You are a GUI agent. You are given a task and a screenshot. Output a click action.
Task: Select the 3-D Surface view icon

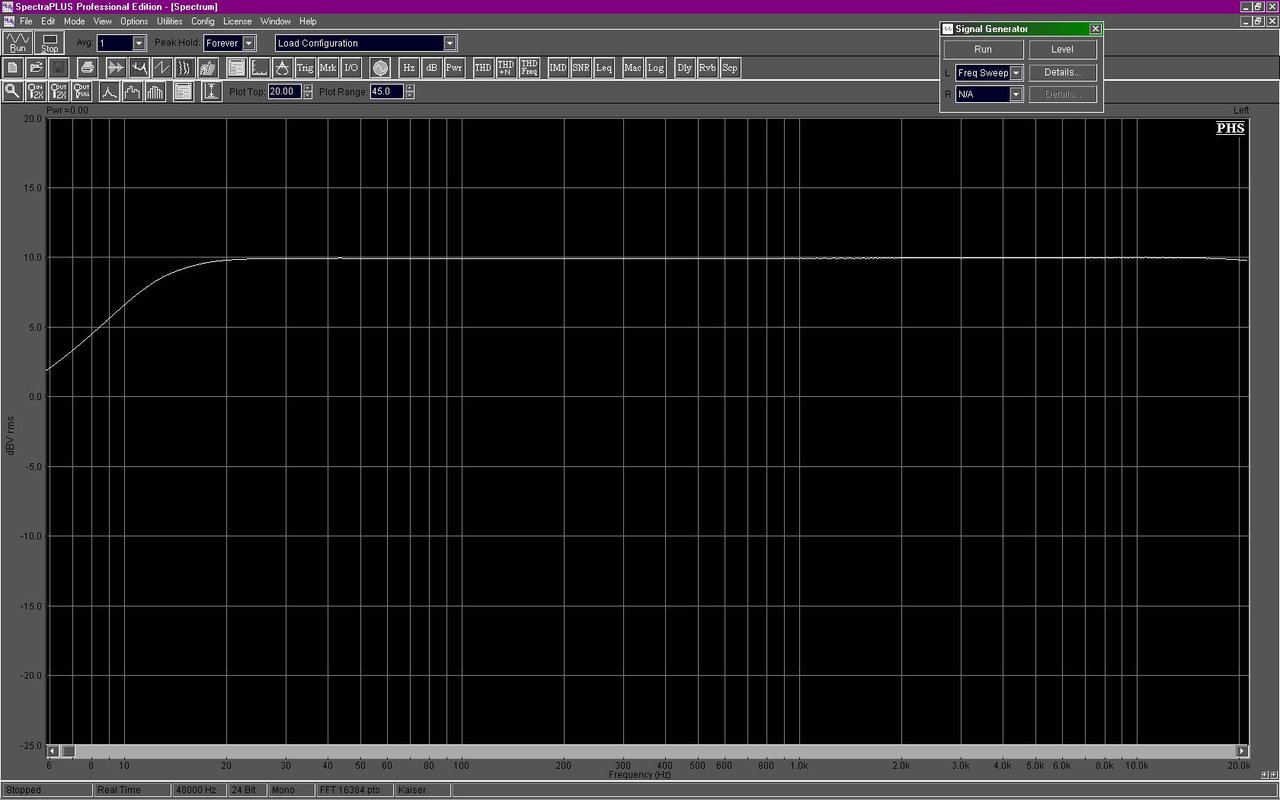[x=207, y=68]
